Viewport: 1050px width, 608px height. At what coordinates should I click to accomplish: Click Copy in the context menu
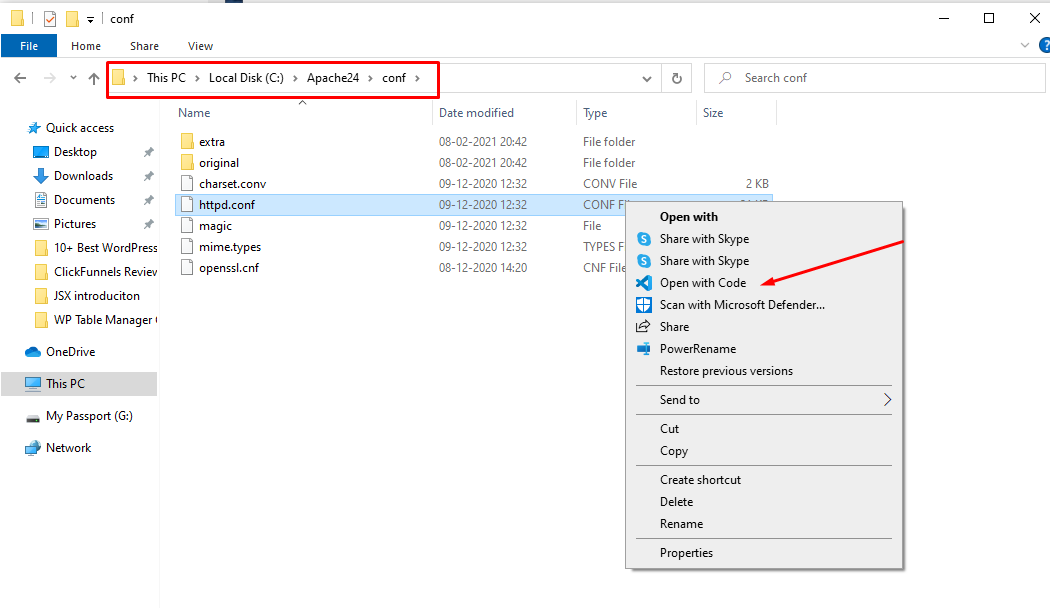click(x=674, y=451)
